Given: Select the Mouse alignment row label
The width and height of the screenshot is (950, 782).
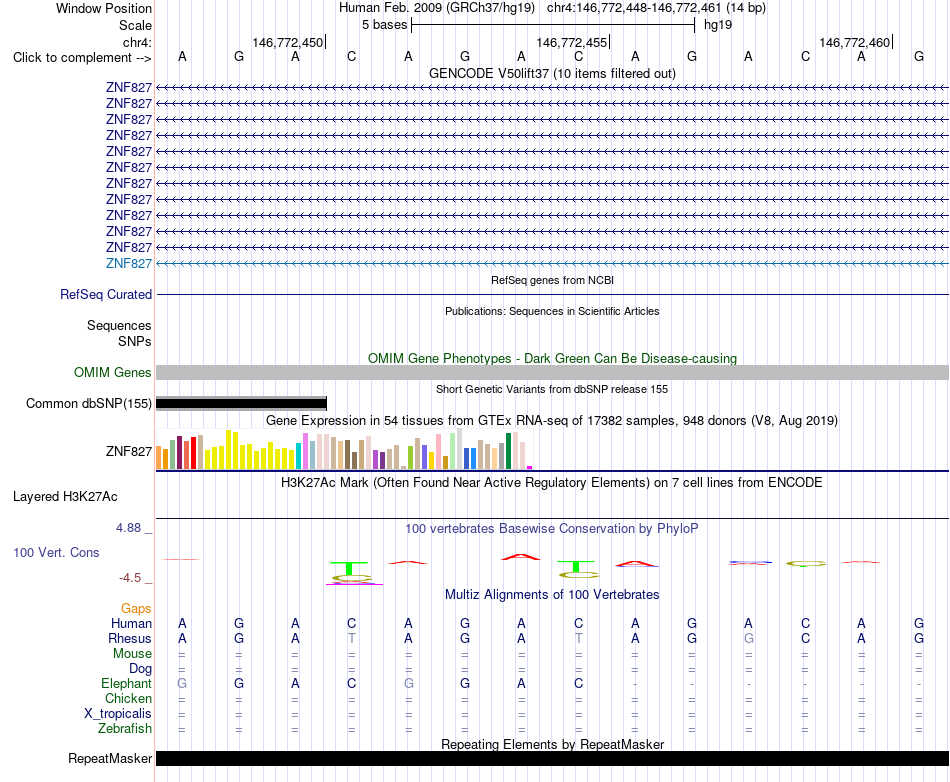Looking at the screenshot, I should (132, 654).
